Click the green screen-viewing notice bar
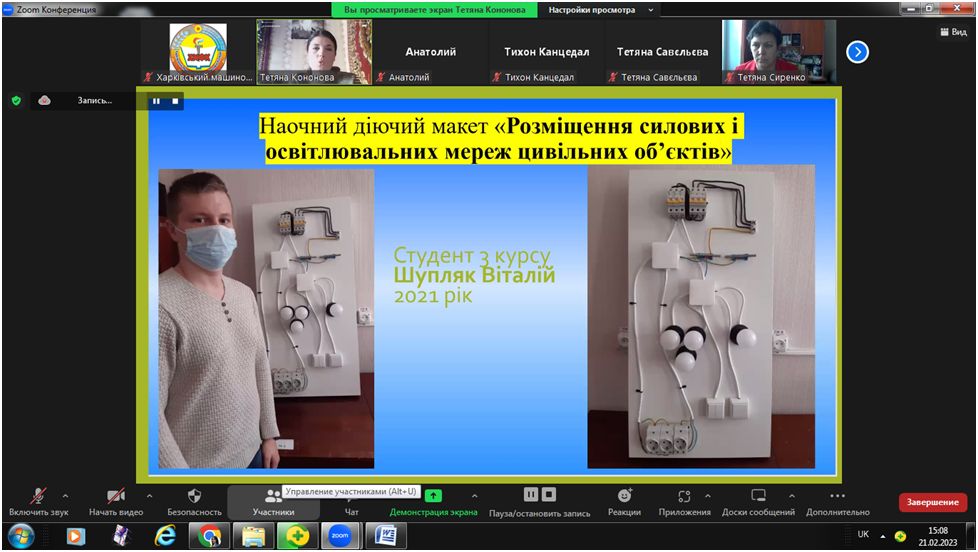This screenshot has height=552, width=978. [435, 9]
